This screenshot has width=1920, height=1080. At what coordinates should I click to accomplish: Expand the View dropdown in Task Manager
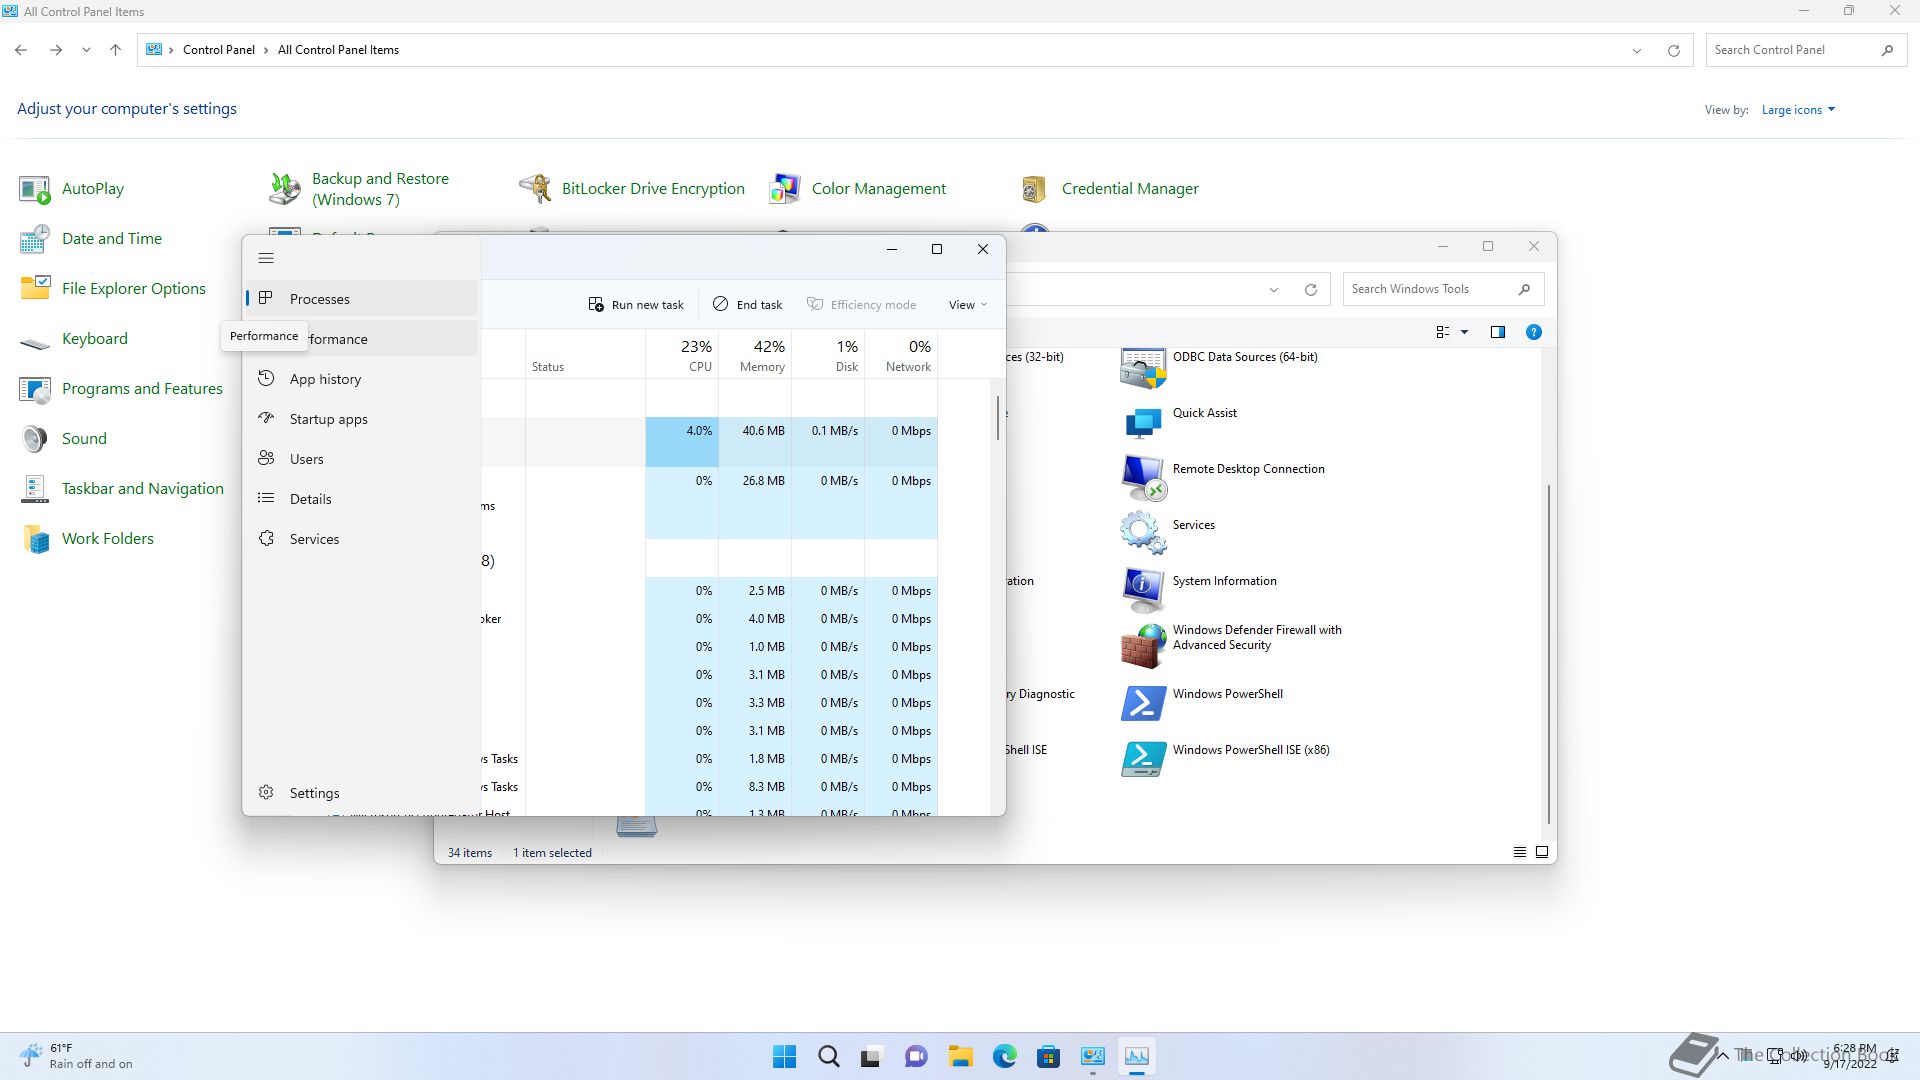pos(967,305)
